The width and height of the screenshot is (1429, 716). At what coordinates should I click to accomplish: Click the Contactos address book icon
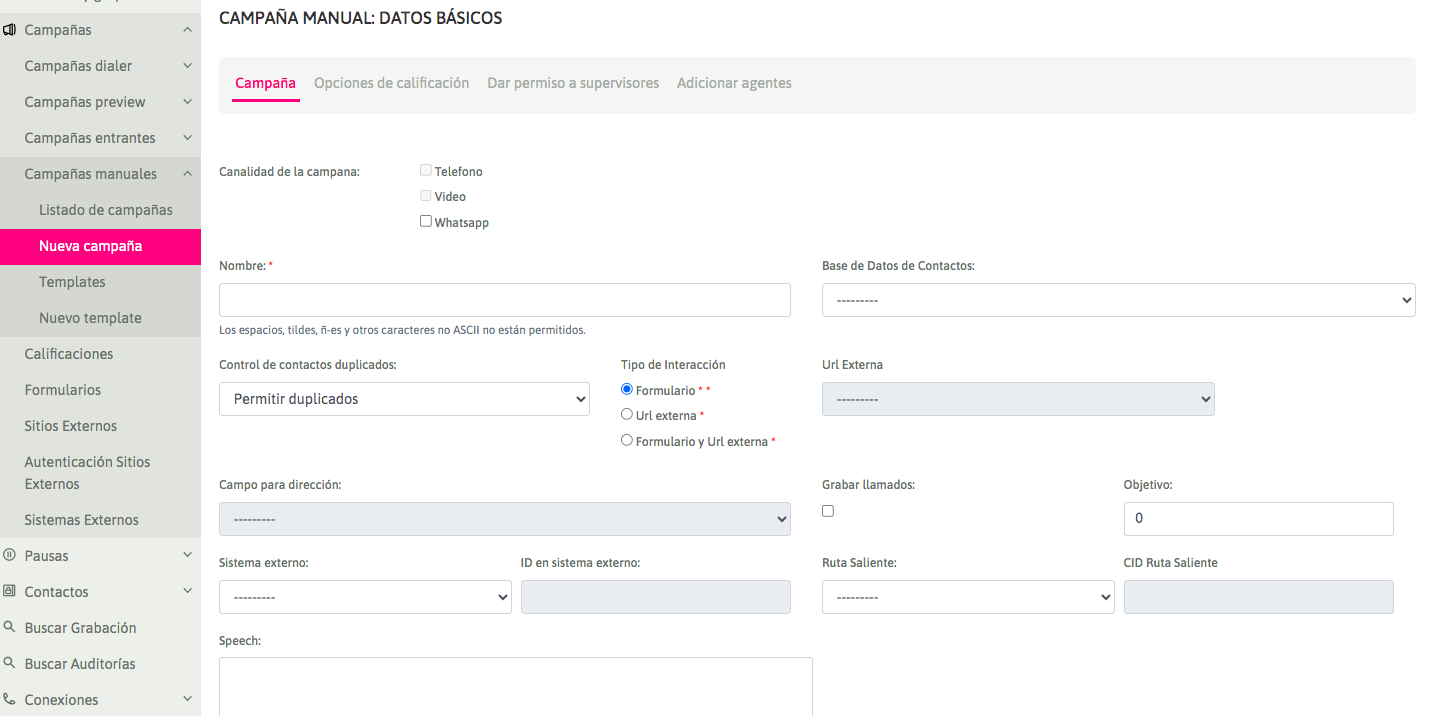pos(9,591)
